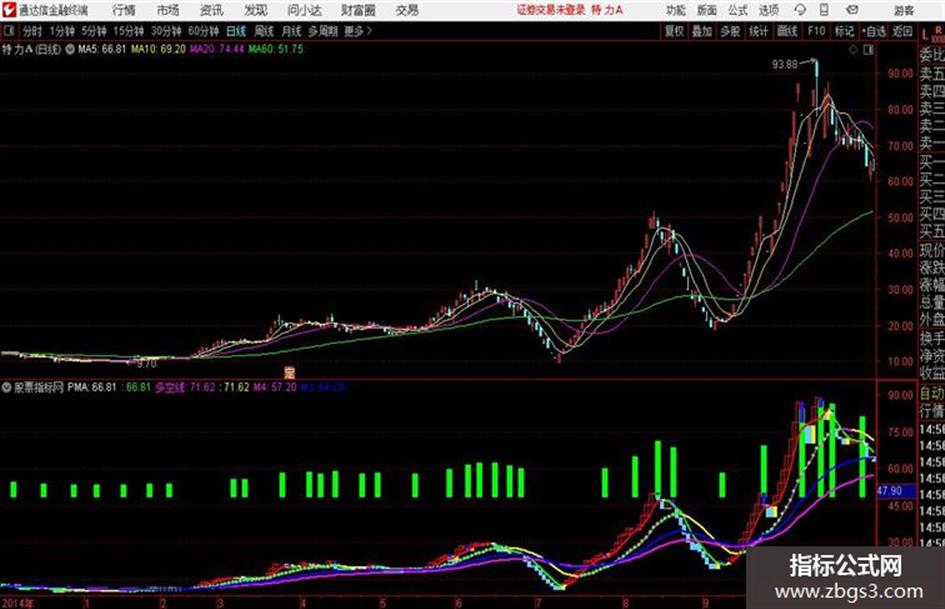Click the 现价 row in the side panel
The image size is (945, 609).
point(932,250)
